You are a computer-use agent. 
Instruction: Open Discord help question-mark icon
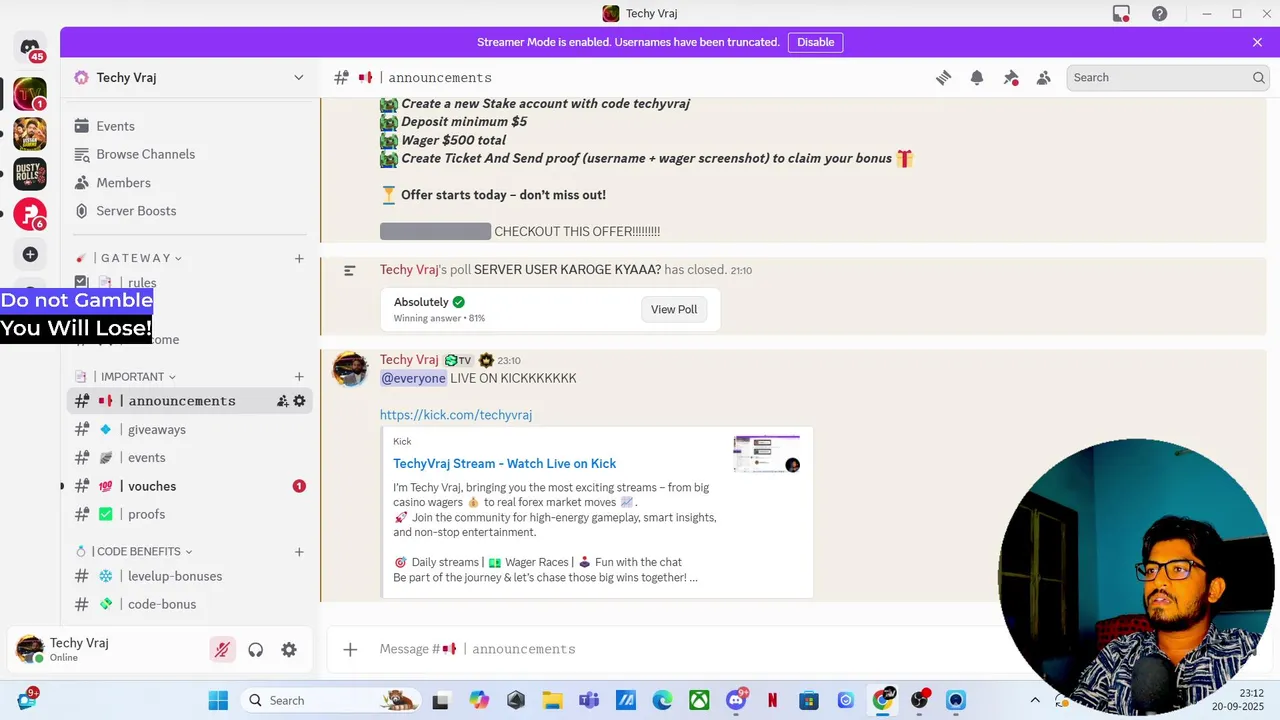[x=1159, y=14]
